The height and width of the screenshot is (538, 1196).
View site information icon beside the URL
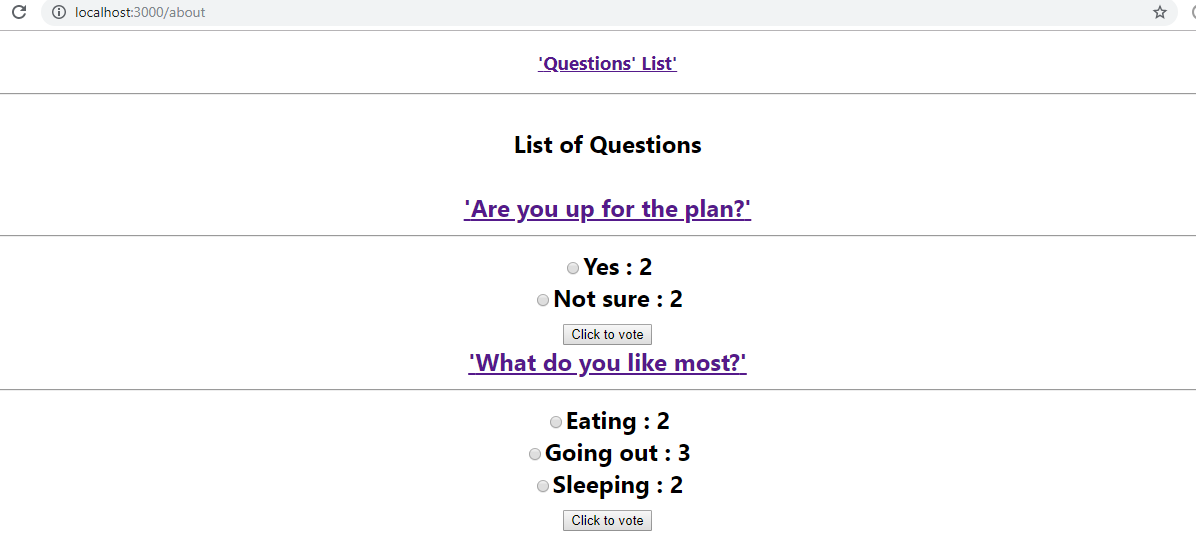click(58, 12)
